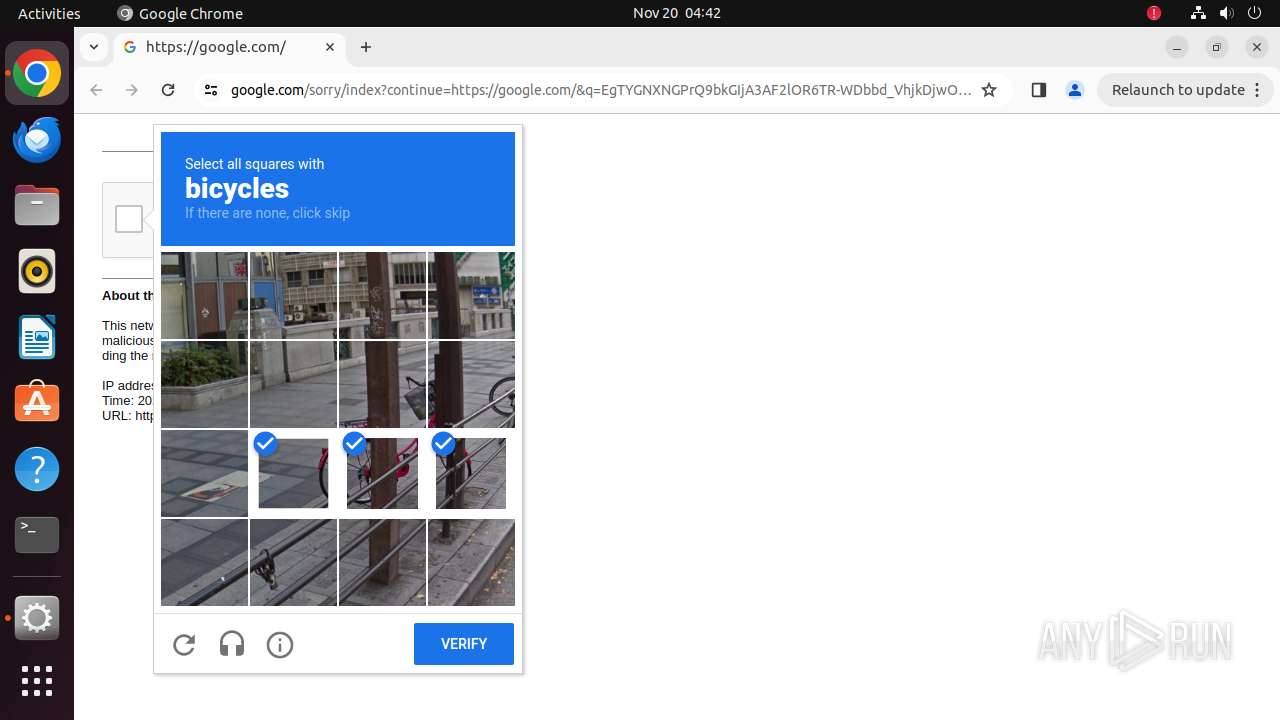Close the Chrome window
This screenshot has height=720, width=1280.
pyautogui.click(x=1257, y=47)
